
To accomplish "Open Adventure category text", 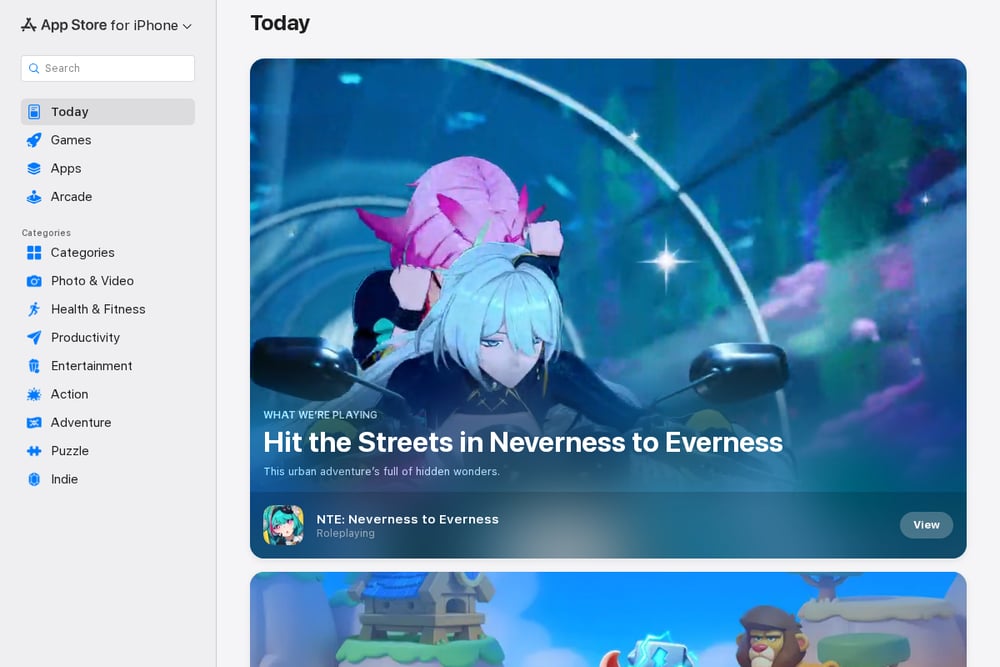I will click(x=81, y=422).
